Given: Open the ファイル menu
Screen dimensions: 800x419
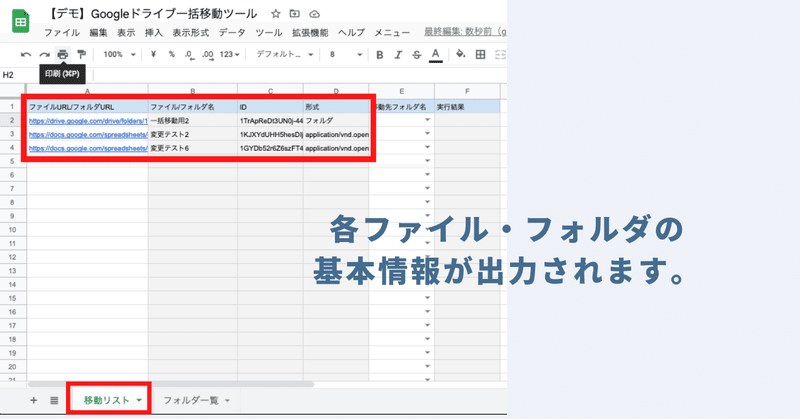Looking at the screenshot, I should pyautogui.click(x=62, y=33).
